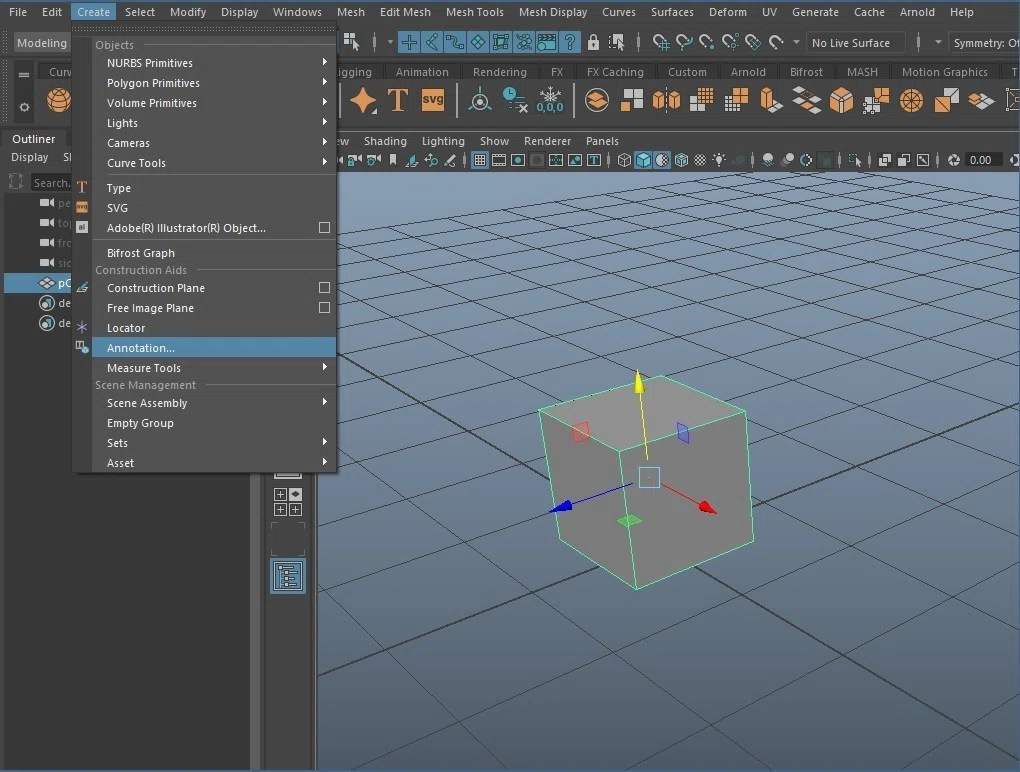Screen dimensions: 1020x772
Task: Click the exposure aperture icon beside 0.00
Action: 954,160
